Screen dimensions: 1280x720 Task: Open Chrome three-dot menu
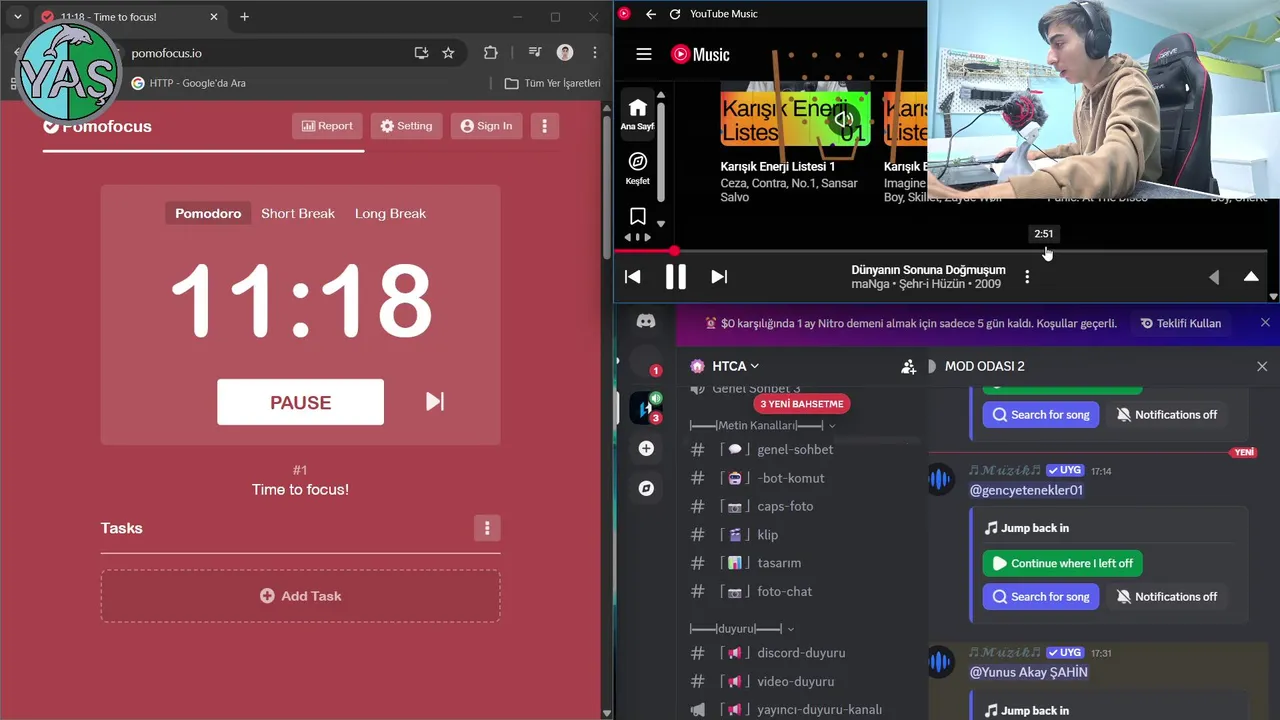595,53
